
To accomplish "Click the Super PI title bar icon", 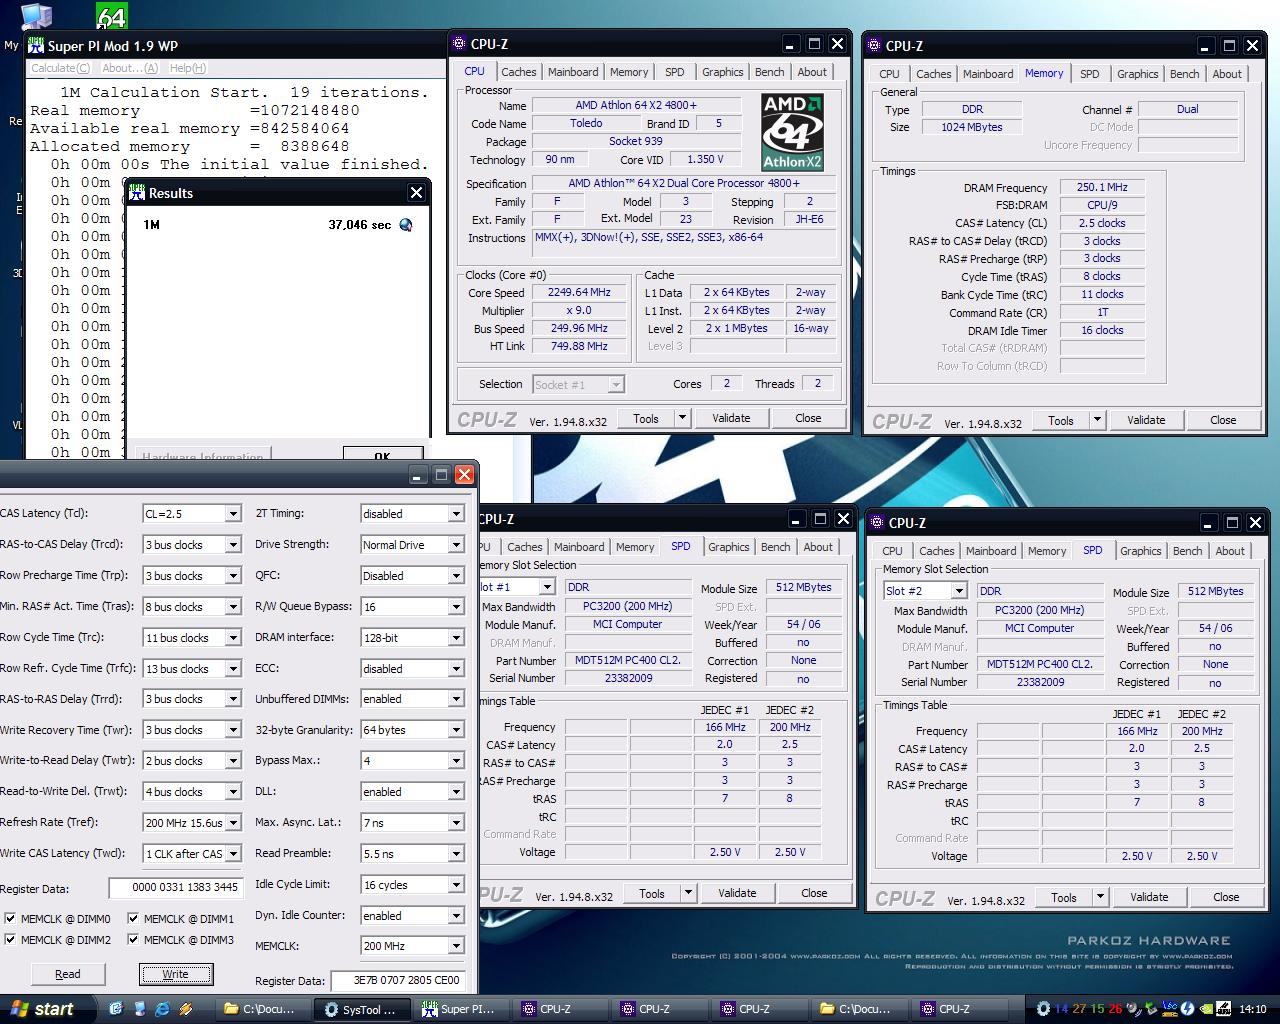I will [x=36, y=46].
